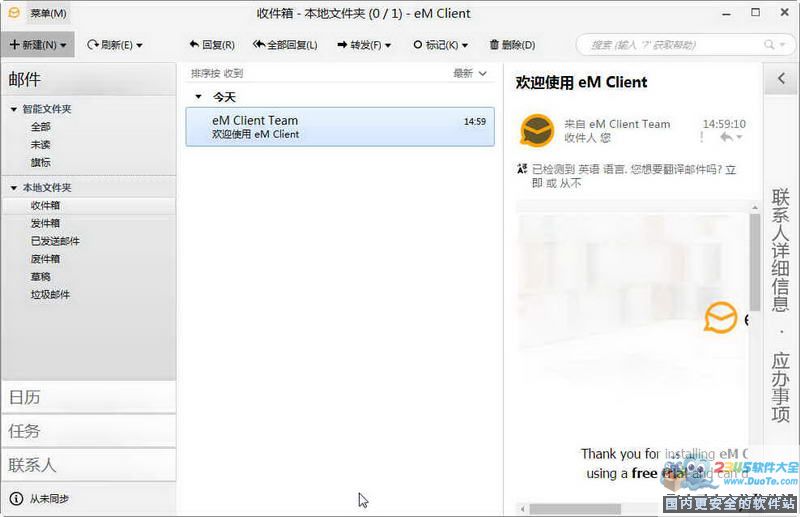Open the 新建(N) dropdown arrow

click(x=63, y=45)
